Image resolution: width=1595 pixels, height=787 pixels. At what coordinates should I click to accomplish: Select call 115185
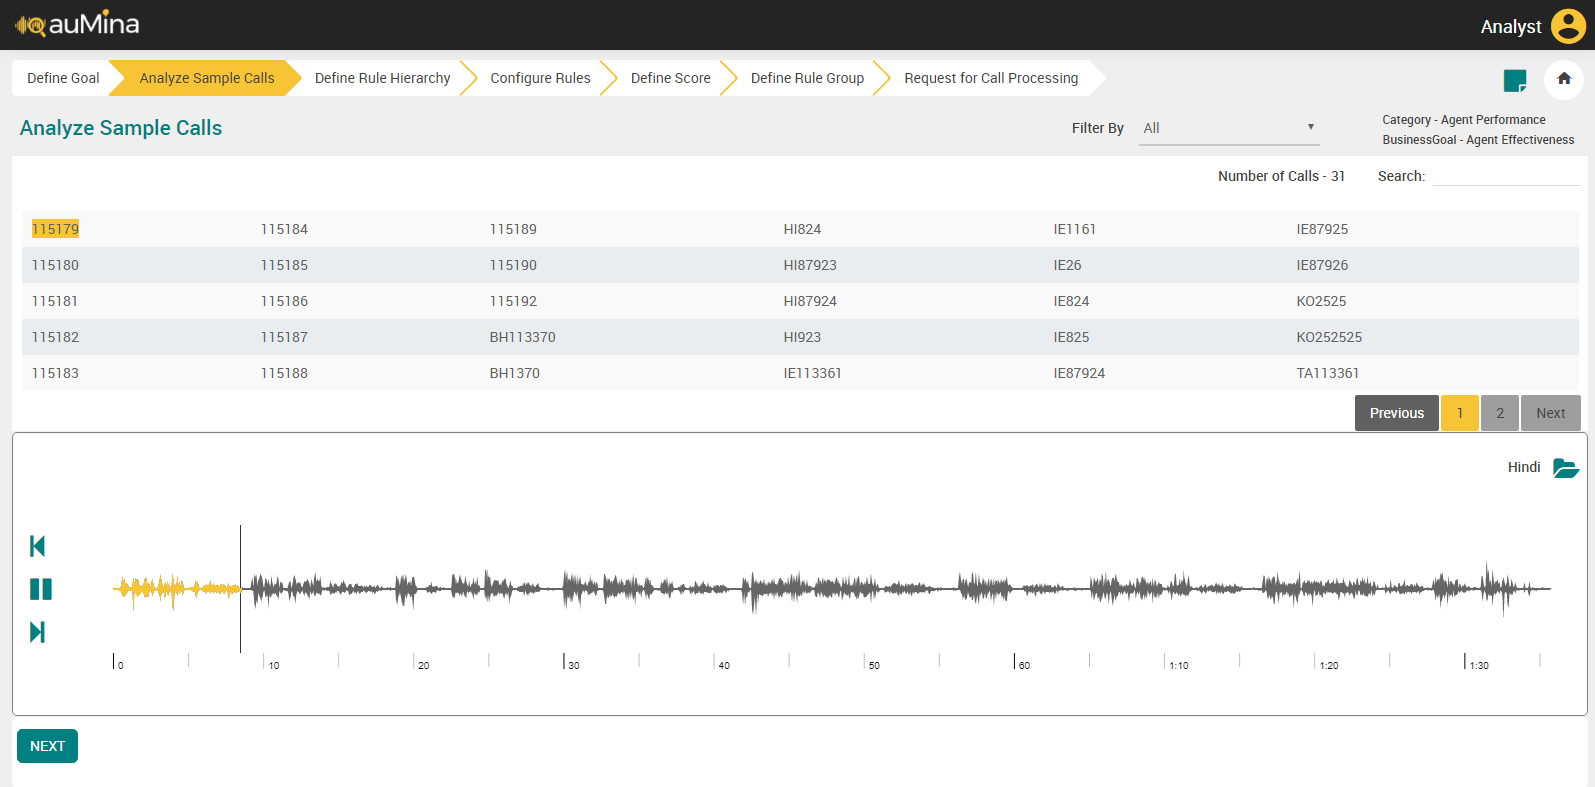click(x=284, y=265)
